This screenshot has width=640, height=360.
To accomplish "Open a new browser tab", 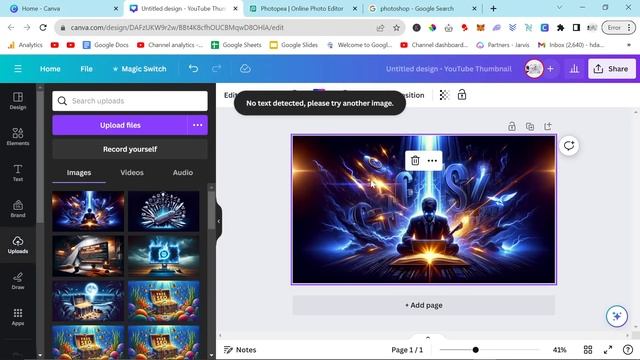I will tap(493, 8).
